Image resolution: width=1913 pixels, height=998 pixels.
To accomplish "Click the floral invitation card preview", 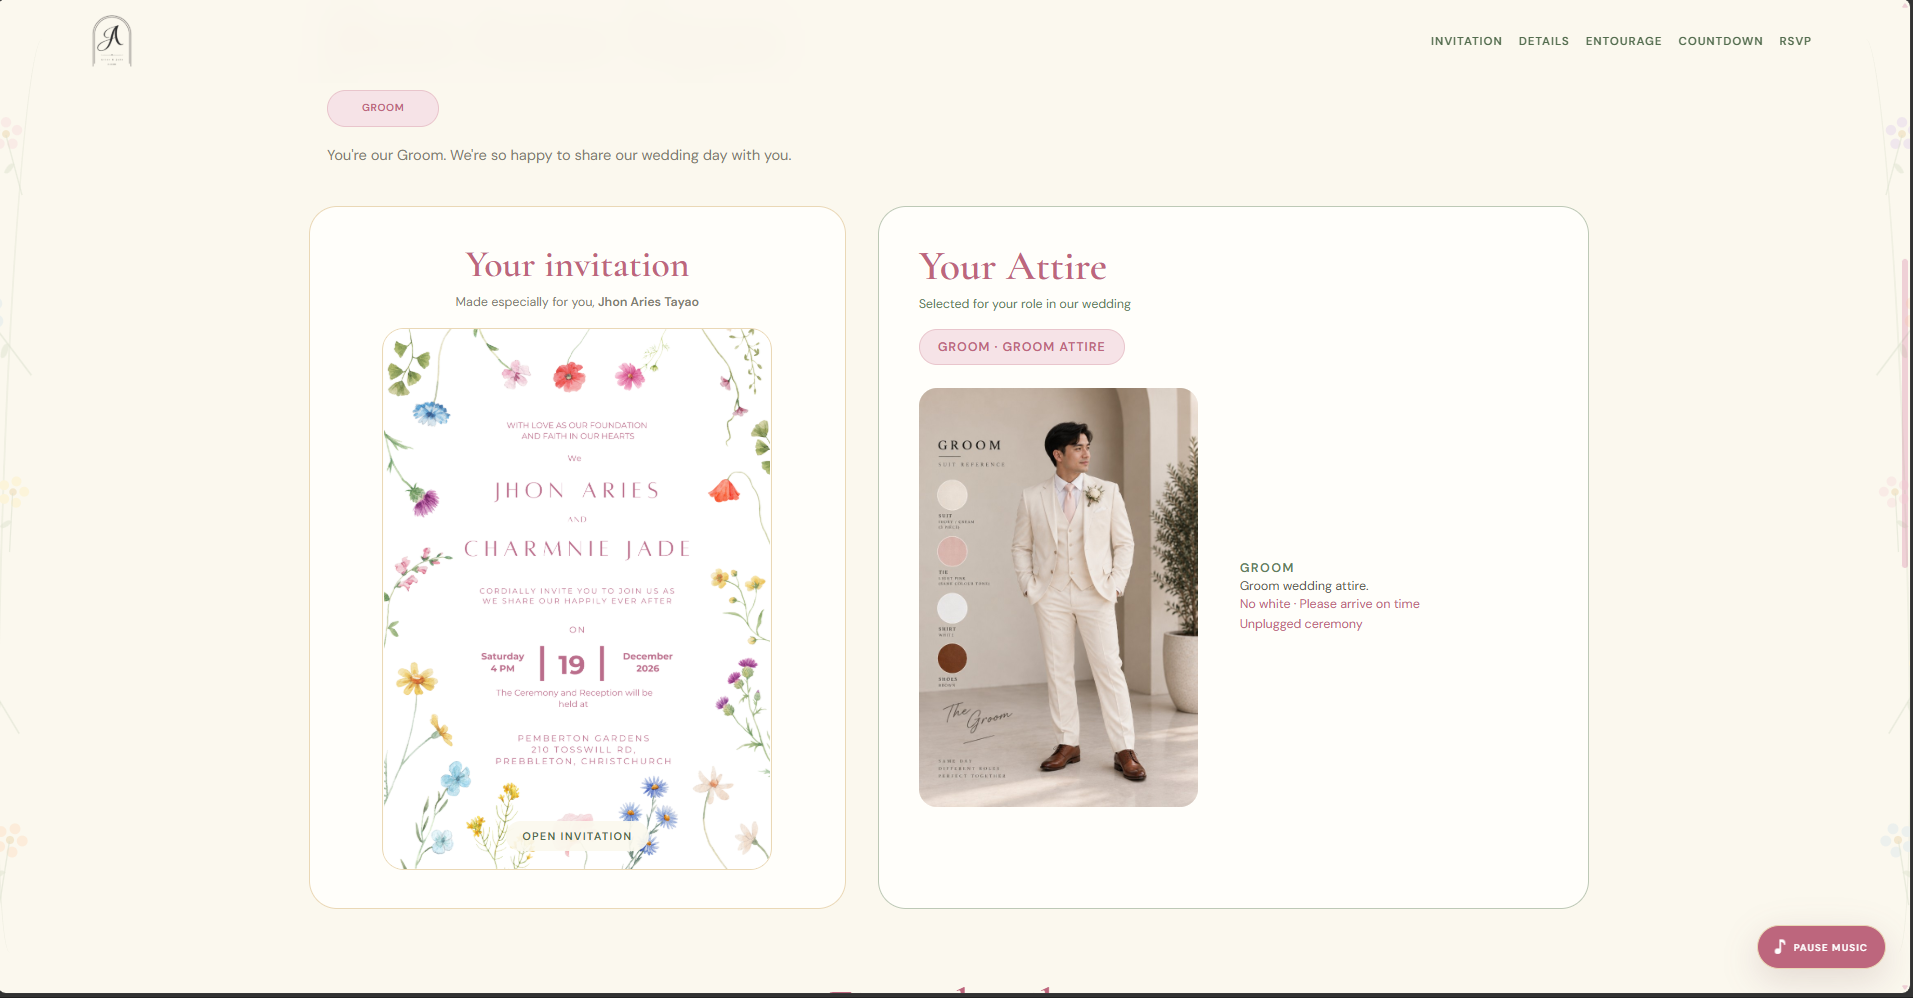I will [577, 599].
